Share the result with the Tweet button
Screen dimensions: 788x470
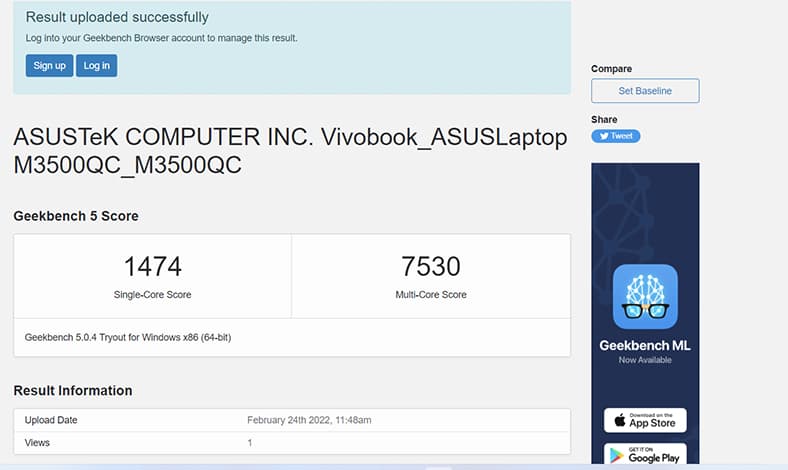tap(616, 136)
